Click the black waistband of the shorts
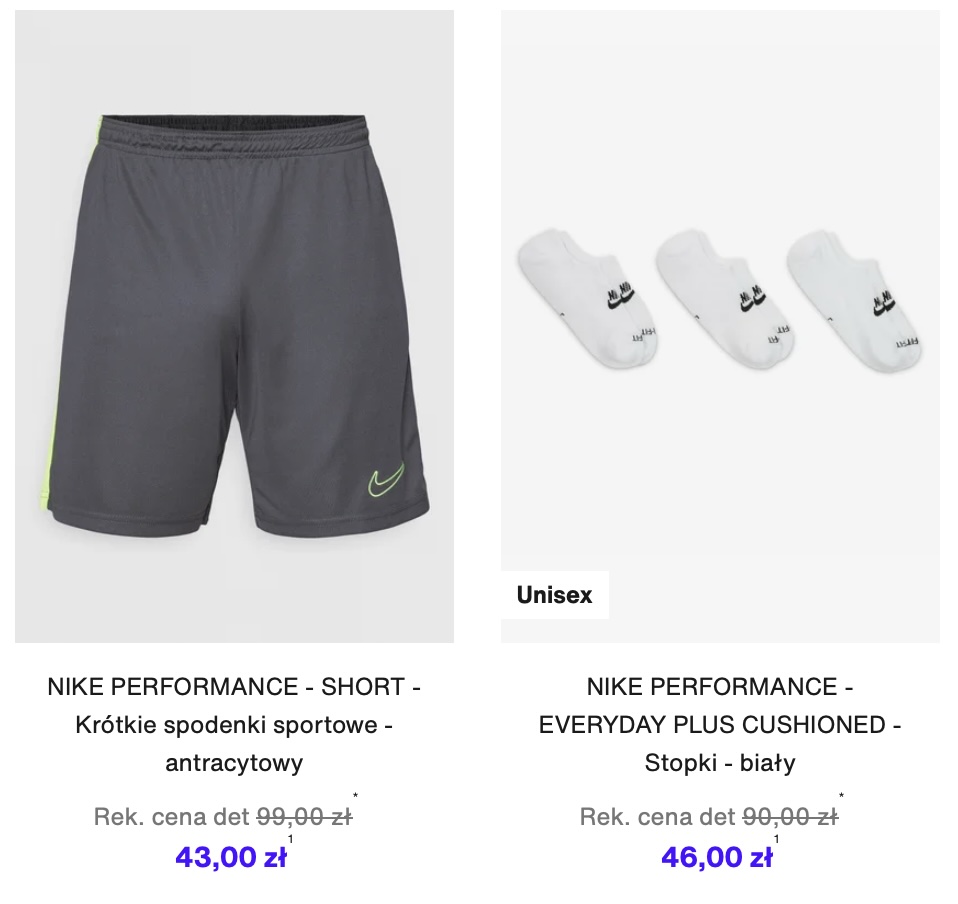958x904 pixels. (234, 122)
